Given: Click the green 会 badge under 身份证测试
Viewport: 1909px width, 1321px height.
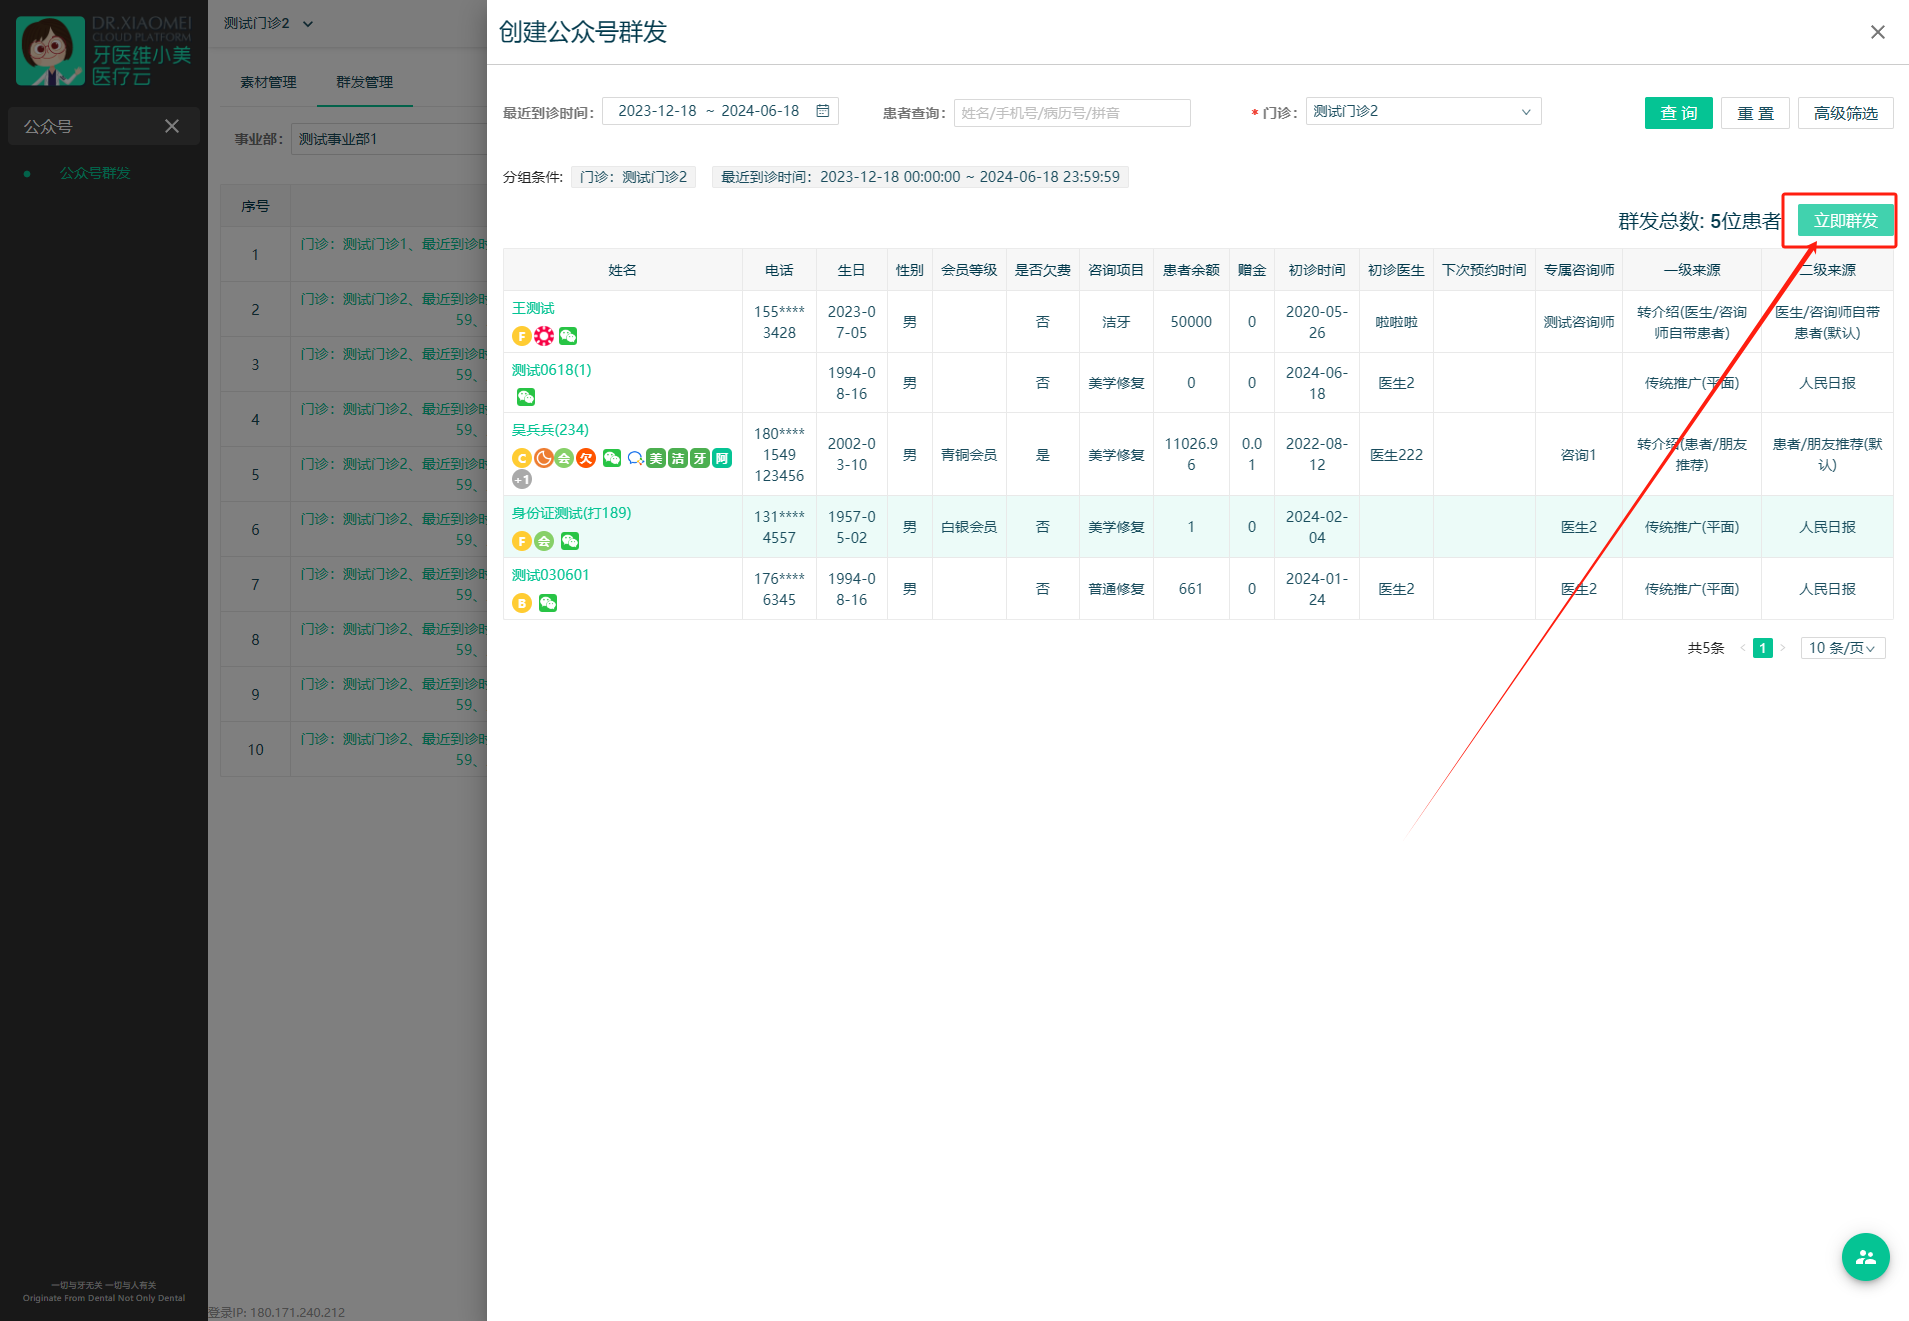Looking at the screenshot, I should (x=544, y=541).
